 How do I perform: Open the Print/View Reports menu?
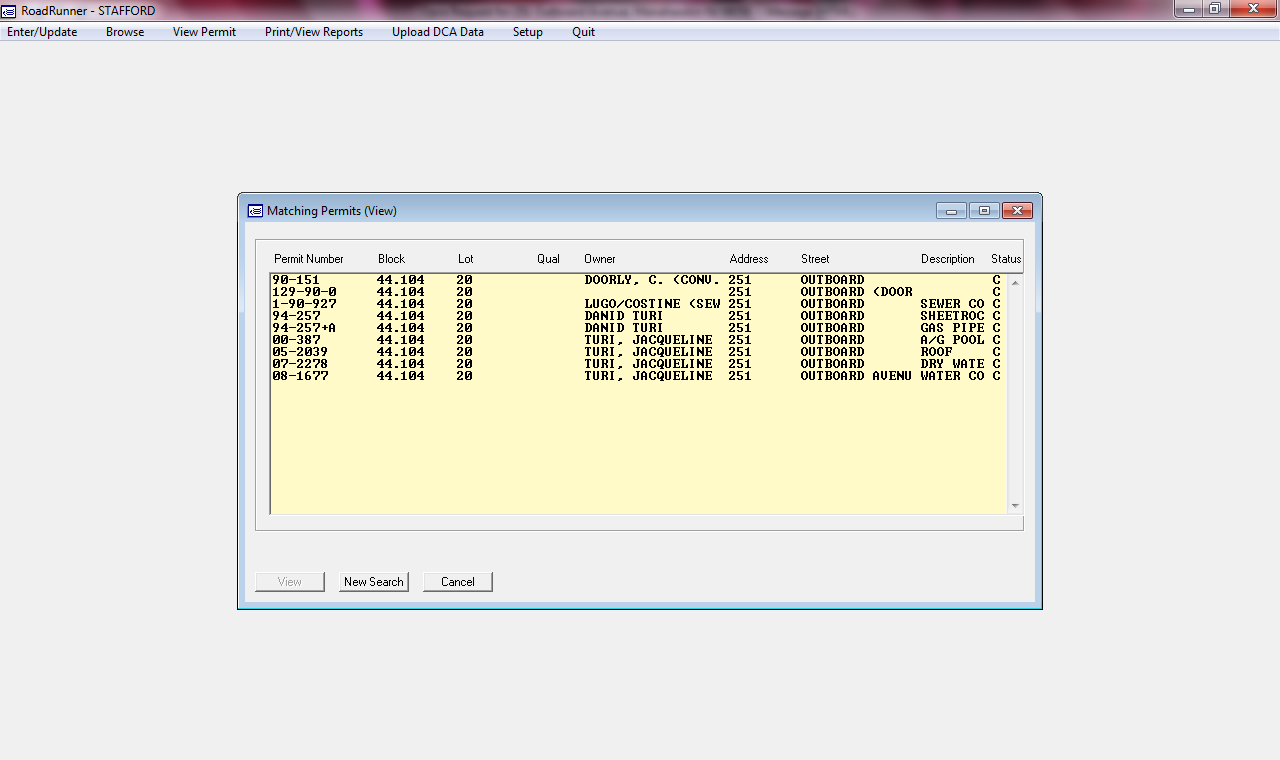tap(314, 32)
